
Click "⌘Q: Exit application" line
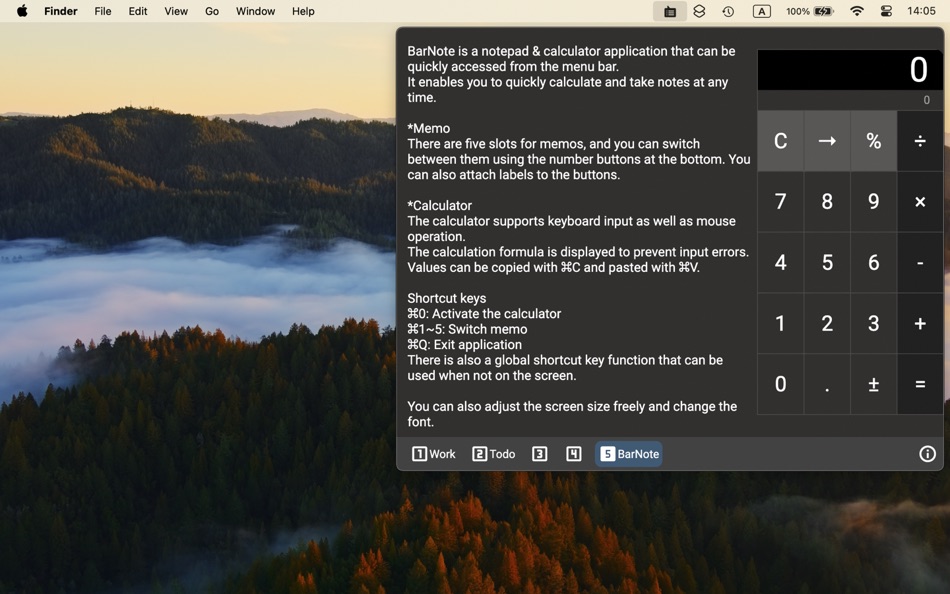[x=464, y=345]
